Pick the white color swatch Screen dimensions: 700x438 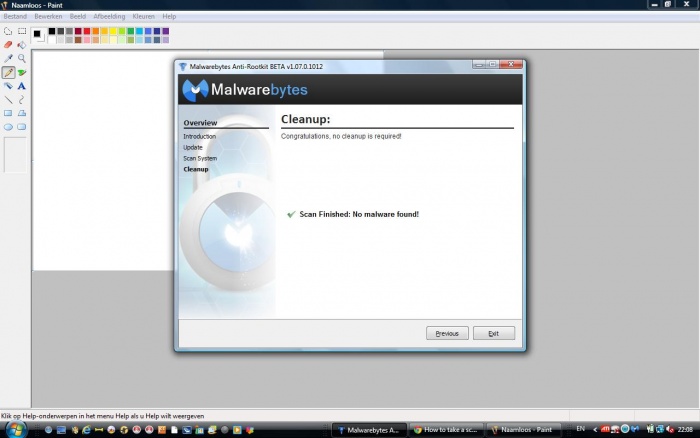[52, 40]
